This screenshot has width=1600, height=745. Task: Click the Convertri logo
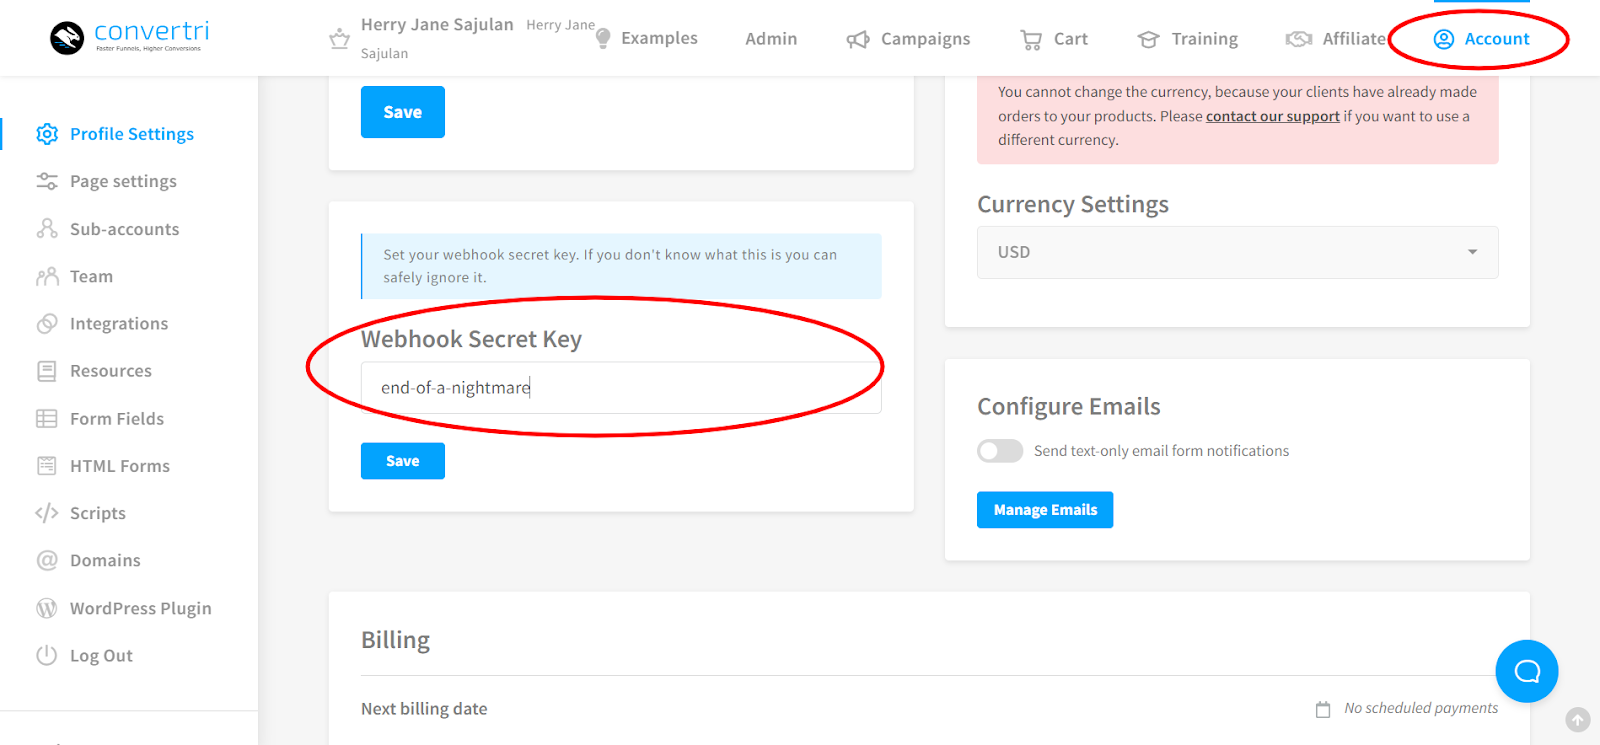pyautogui.click(x=130, y=37)
